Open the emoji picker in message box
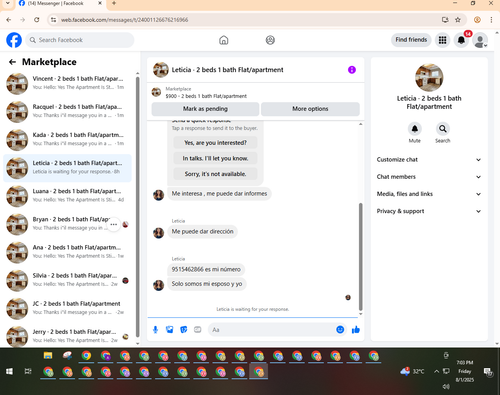 click(x=340, y=330)
